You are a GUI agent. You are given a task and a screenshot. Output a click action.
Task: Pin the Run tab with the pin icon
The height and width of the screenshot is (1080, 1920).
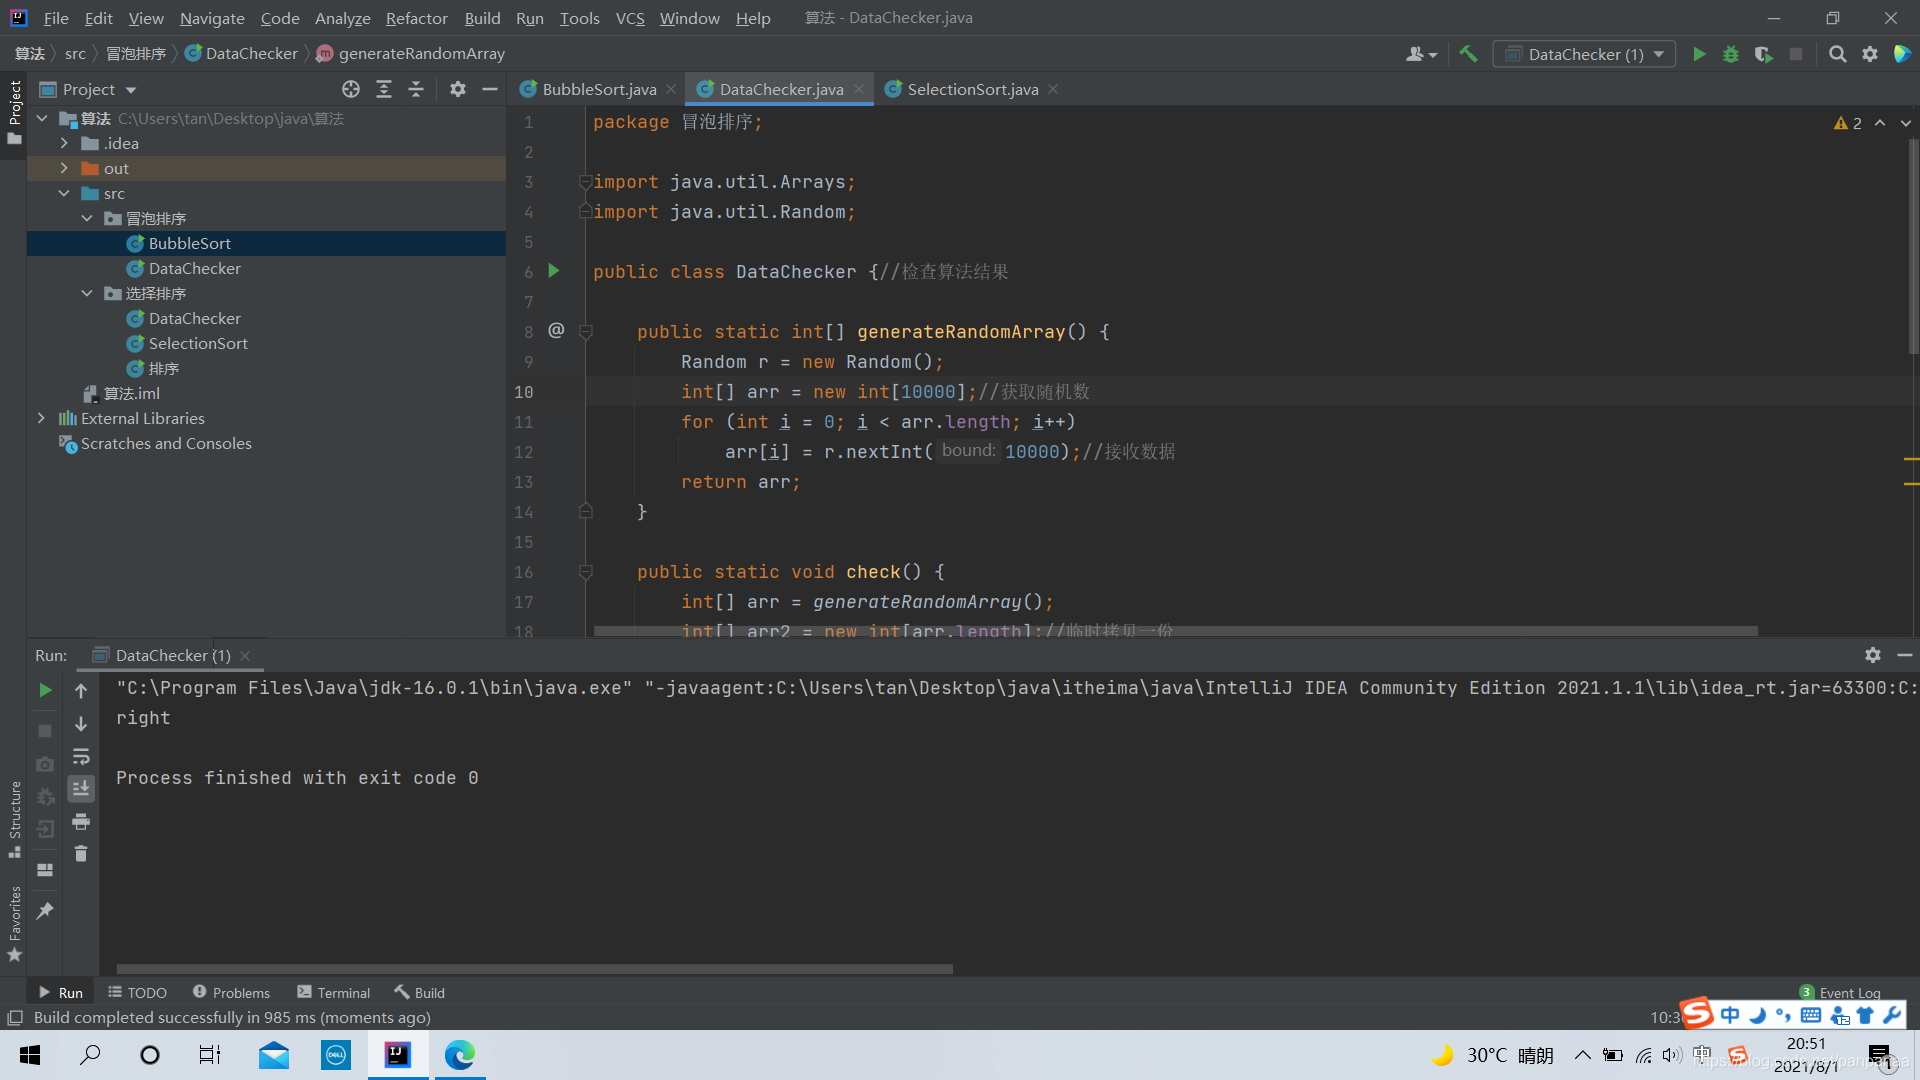(45, 910)
